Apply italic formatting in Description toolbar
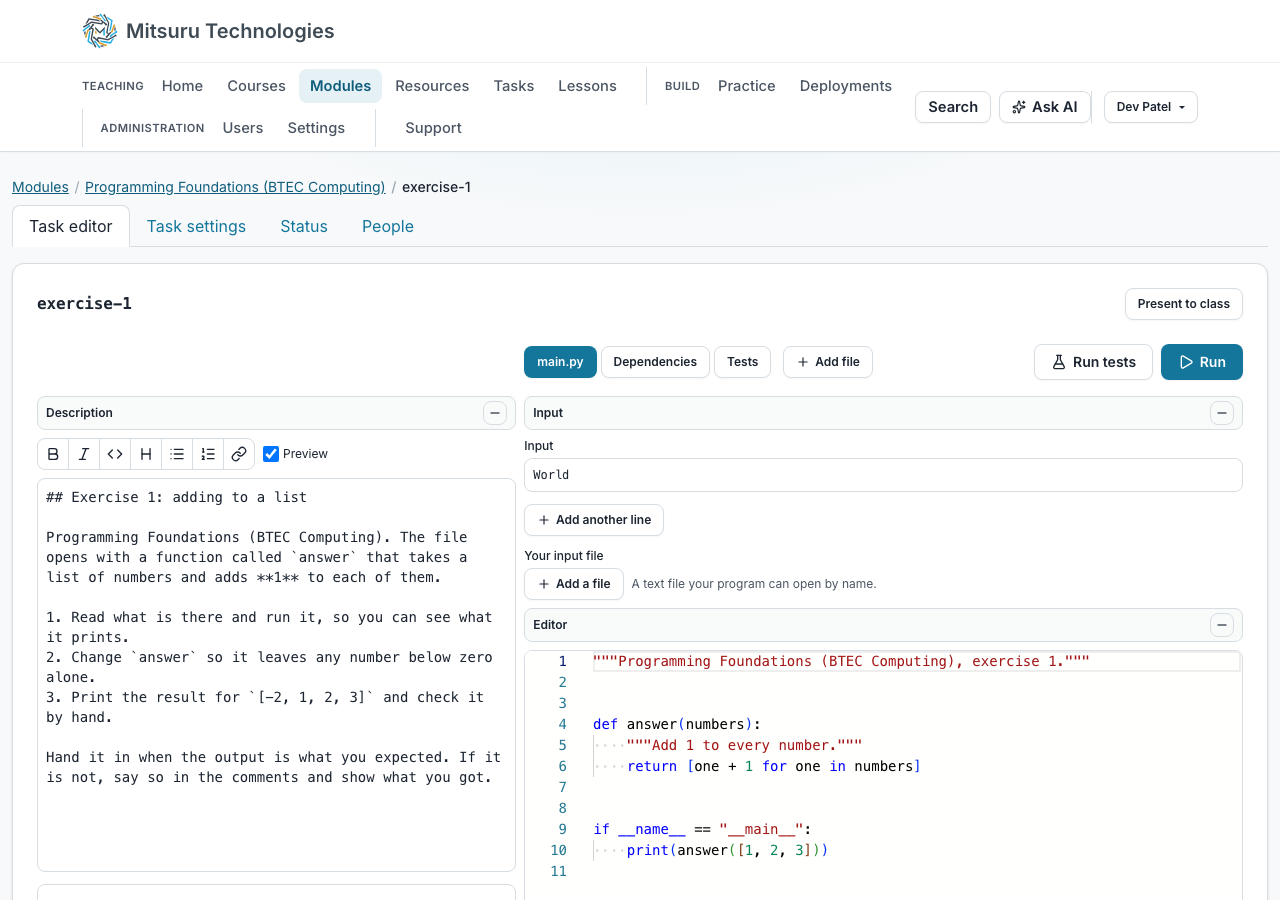The height and width of the screenshot is (900, 1280). tap(84, 454)
